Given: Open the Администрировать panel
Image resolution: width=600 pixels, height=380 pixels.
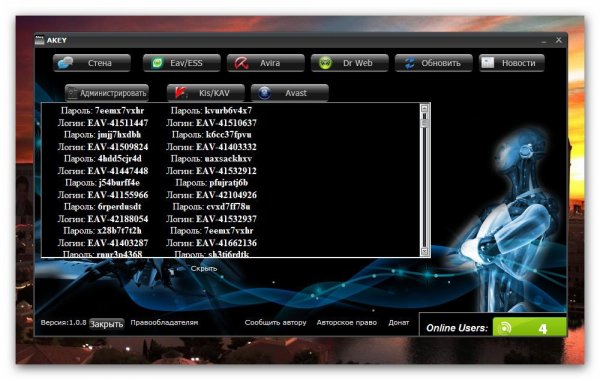Looking at the screenshot, I should point(107,93).
